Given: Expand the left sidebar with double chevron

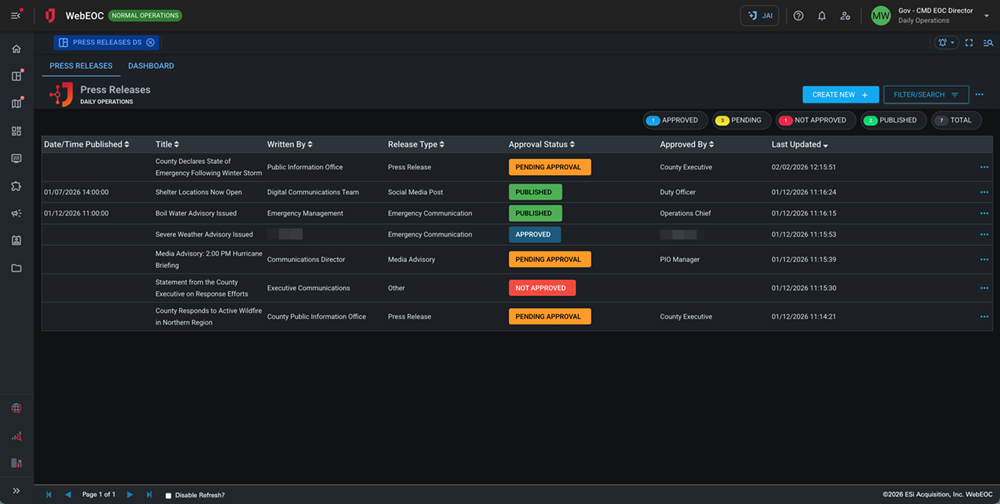Looking at the screenshot, I should pos(16,490).
